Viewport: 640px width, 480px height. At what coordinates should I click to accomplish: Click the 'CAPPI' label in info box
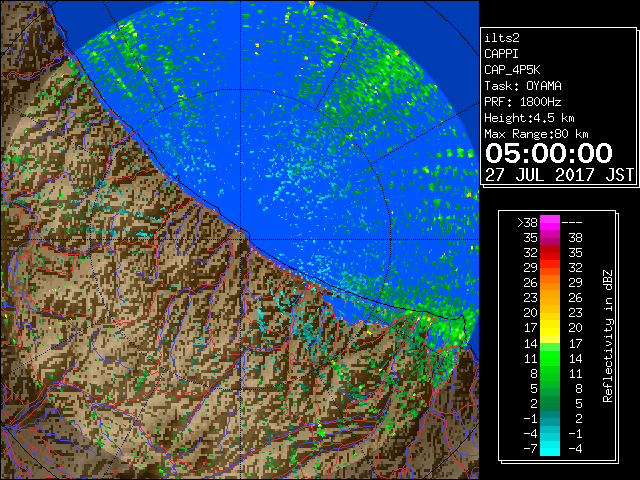pos(501,54)
